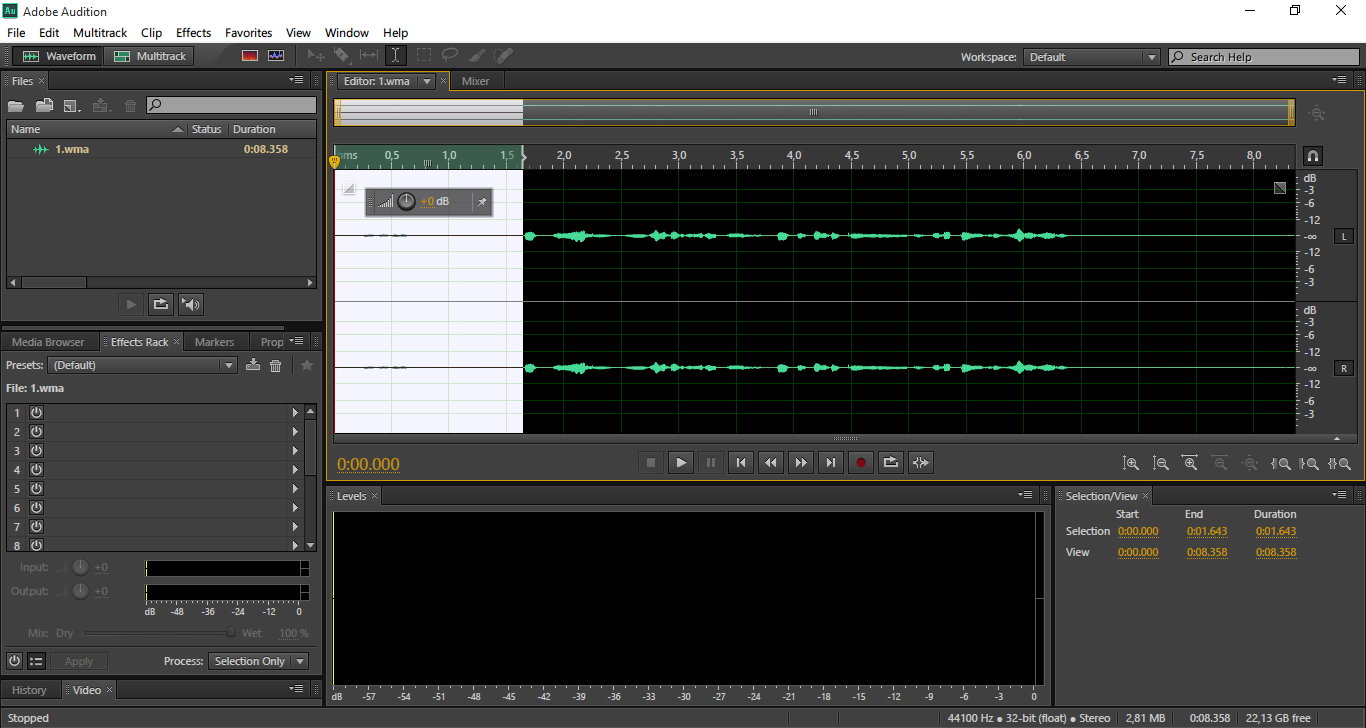Start playback with the Play button
The image size is (1366, 728).
pos(681,462)
